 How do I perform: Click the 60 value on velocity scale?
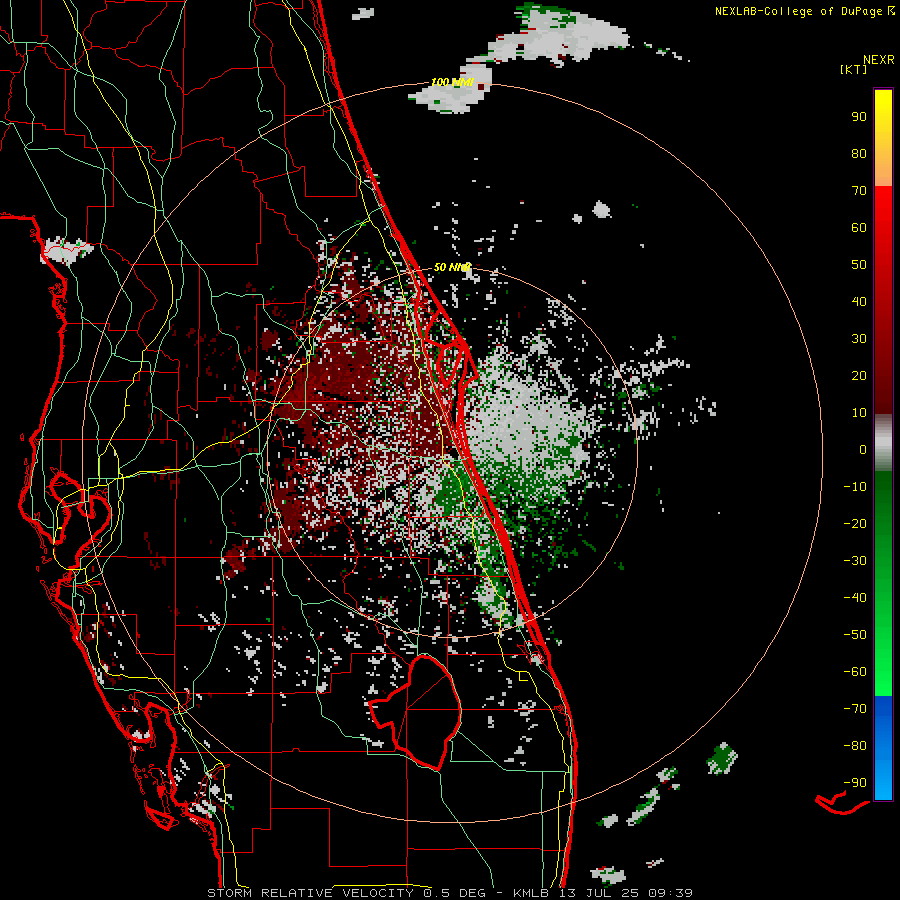(859, 227)
